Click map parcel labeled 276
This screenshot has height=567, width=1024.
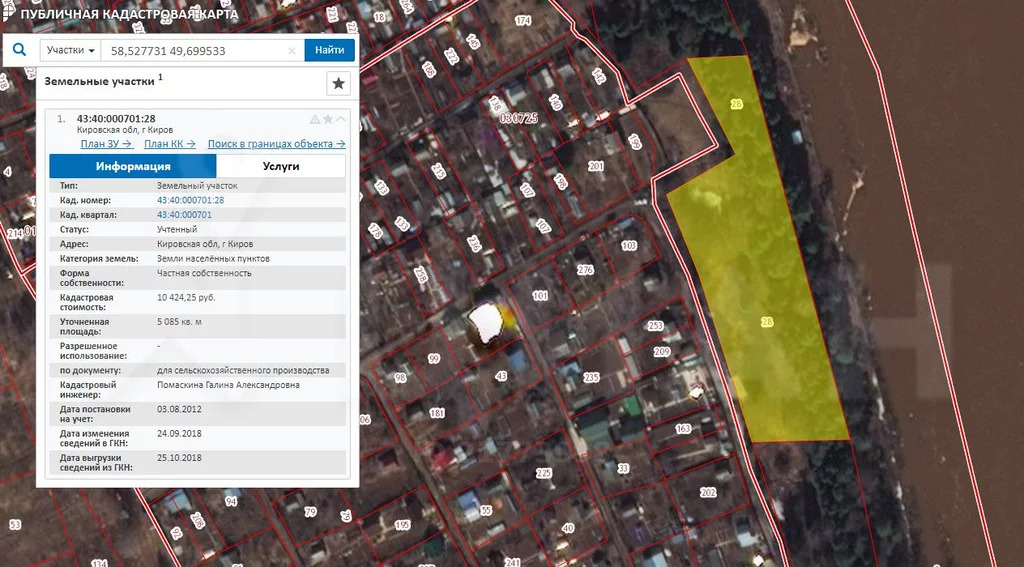point(585,270)
